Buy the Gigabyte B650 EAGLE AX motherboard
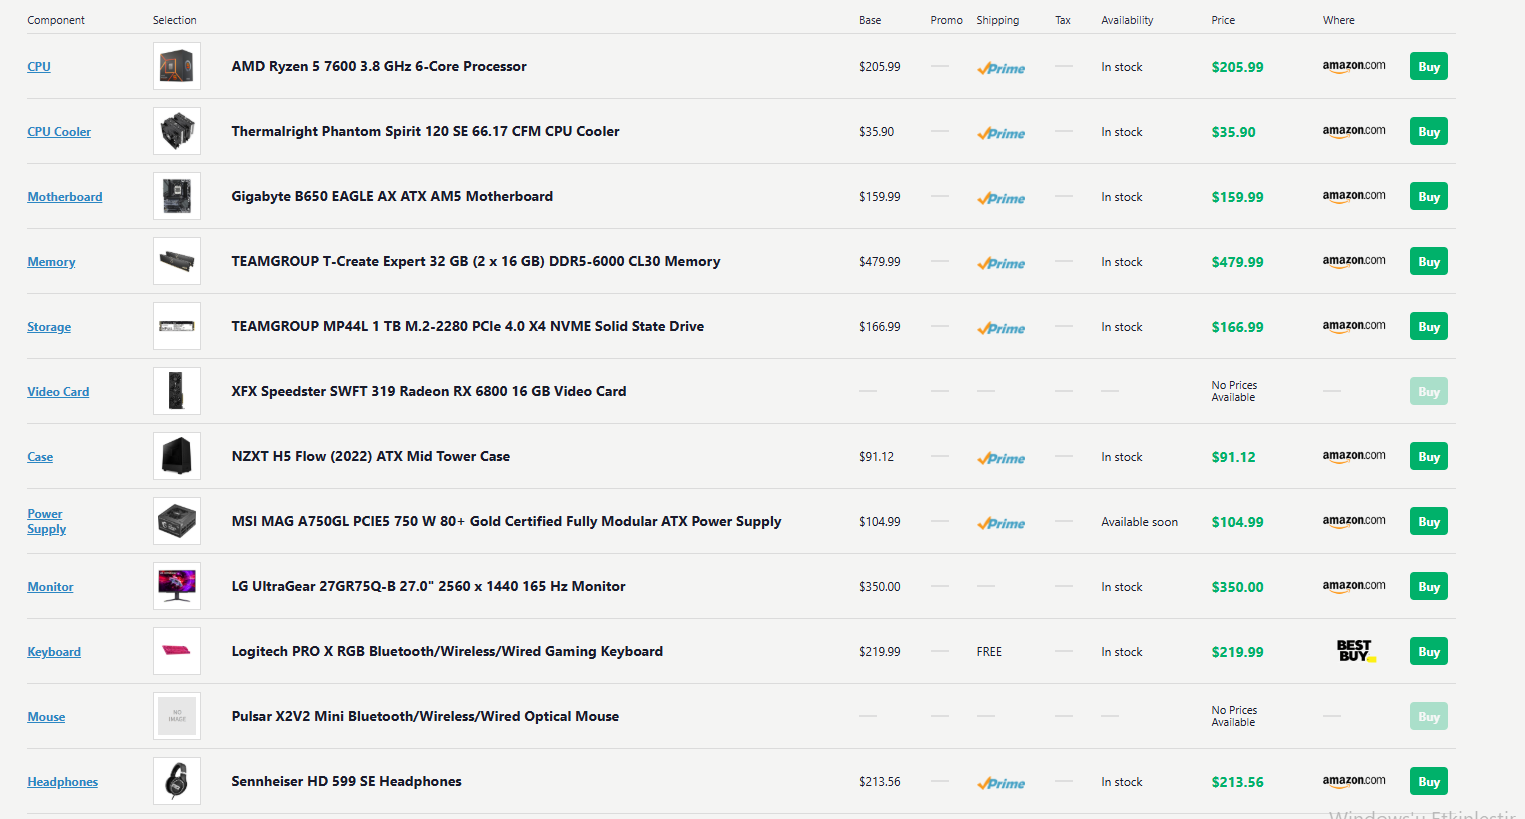The image size is (1525, 819). tap(1429, 197)
